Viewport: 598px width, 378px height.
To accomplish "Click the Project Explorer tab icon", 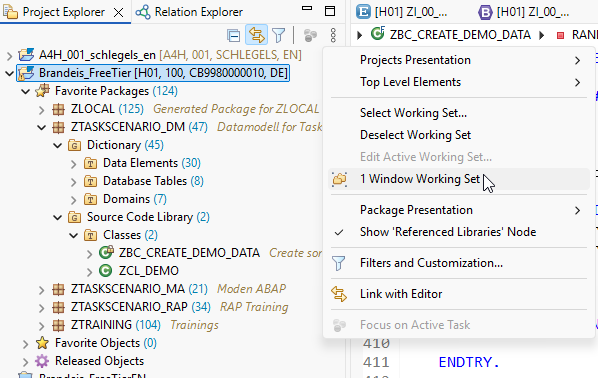I will [10, 12].
